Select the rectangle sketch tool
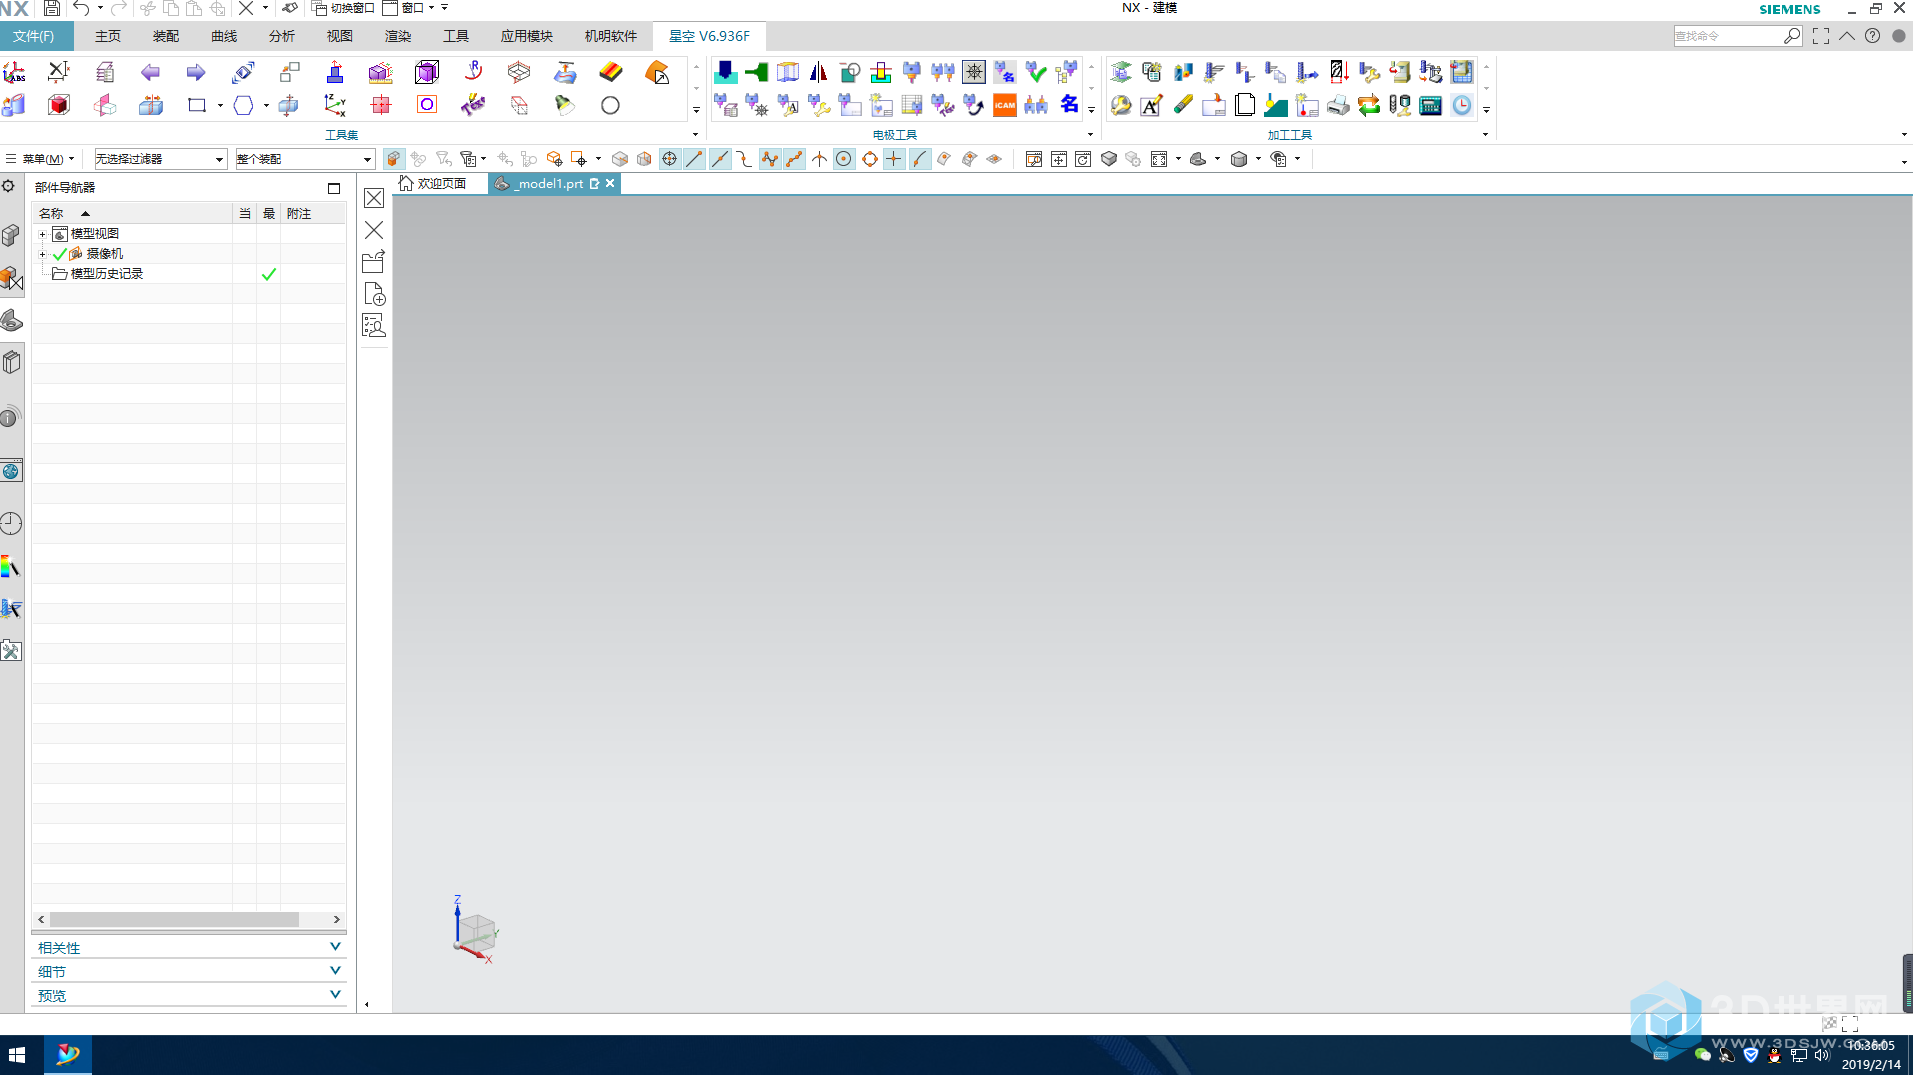This screenshot has width=1913, height=1075. click(x=197, y=105)
